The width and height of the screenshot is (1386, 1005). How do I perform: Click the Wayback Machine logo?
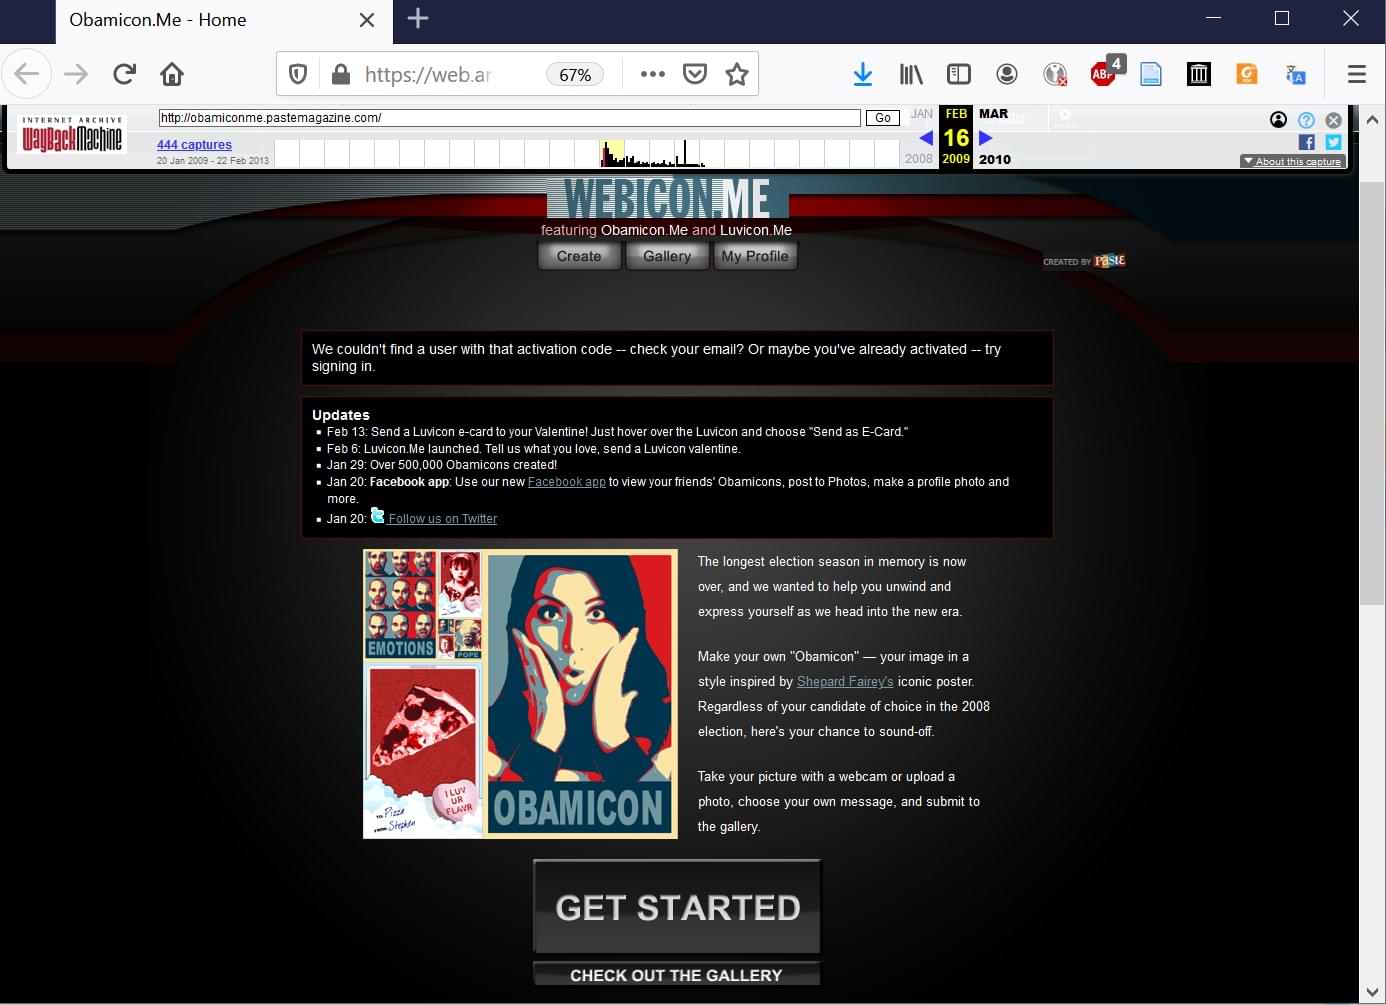pos(72,135)
